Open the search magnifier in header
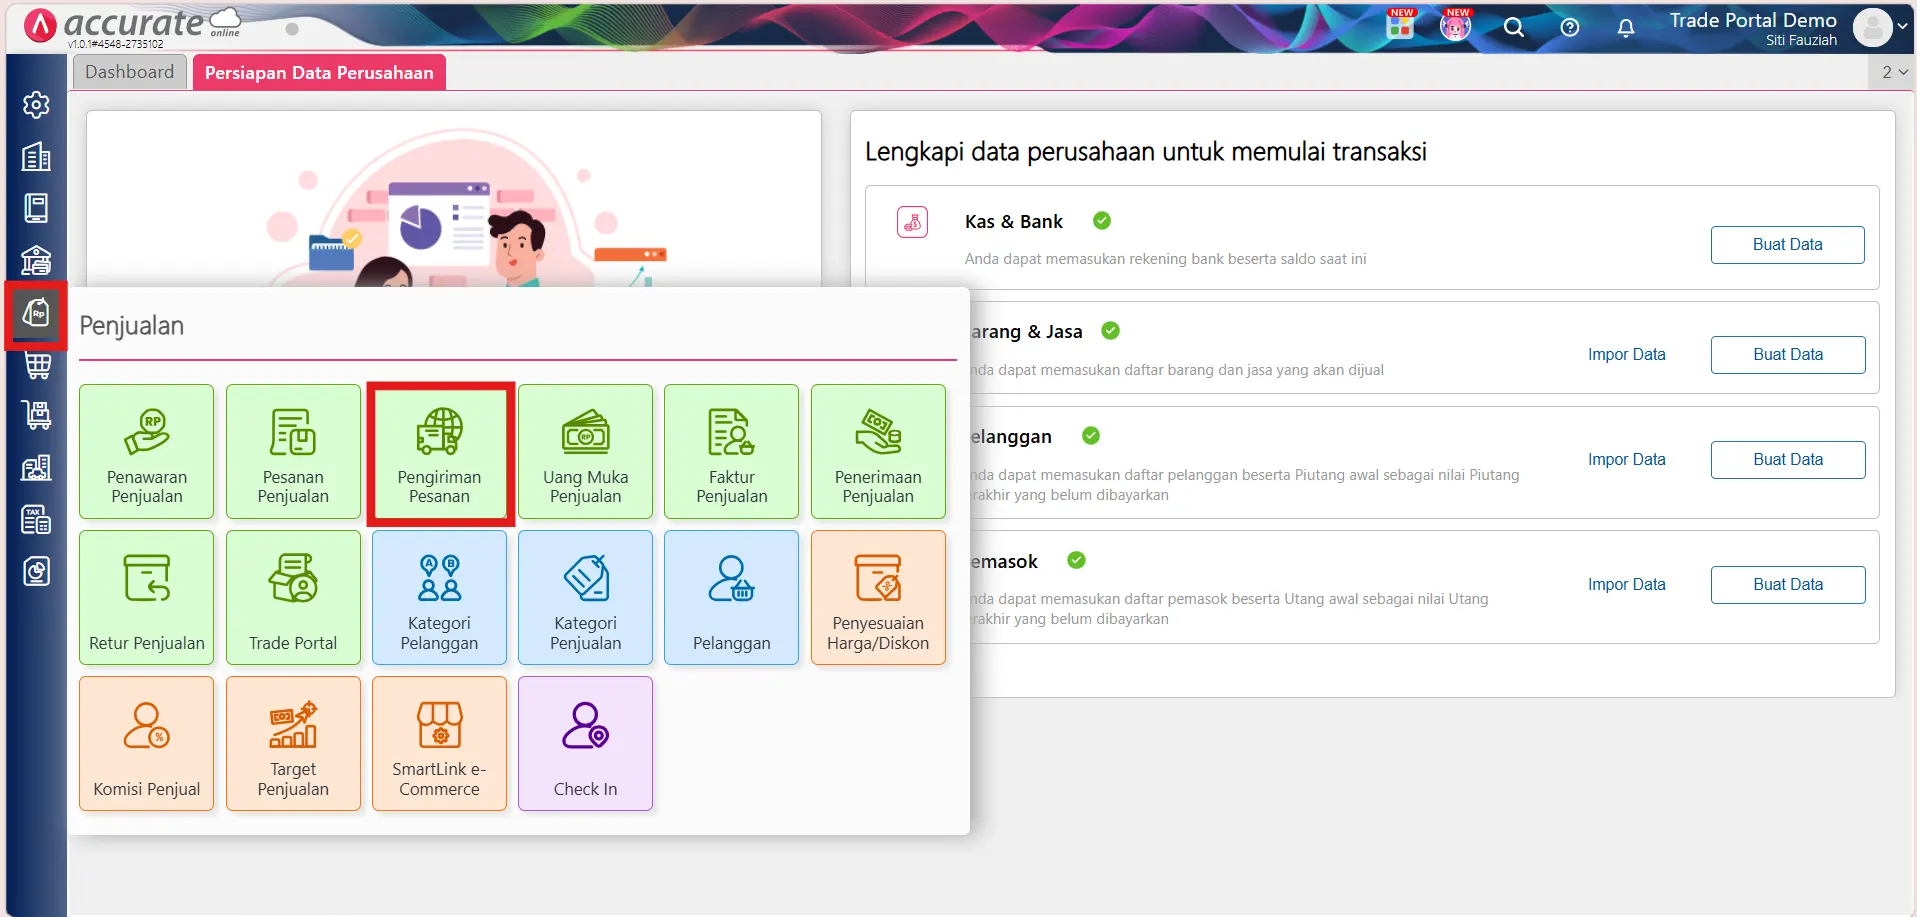The width and height of the screenshot is (1917, 917). (x=1514, y=28)
